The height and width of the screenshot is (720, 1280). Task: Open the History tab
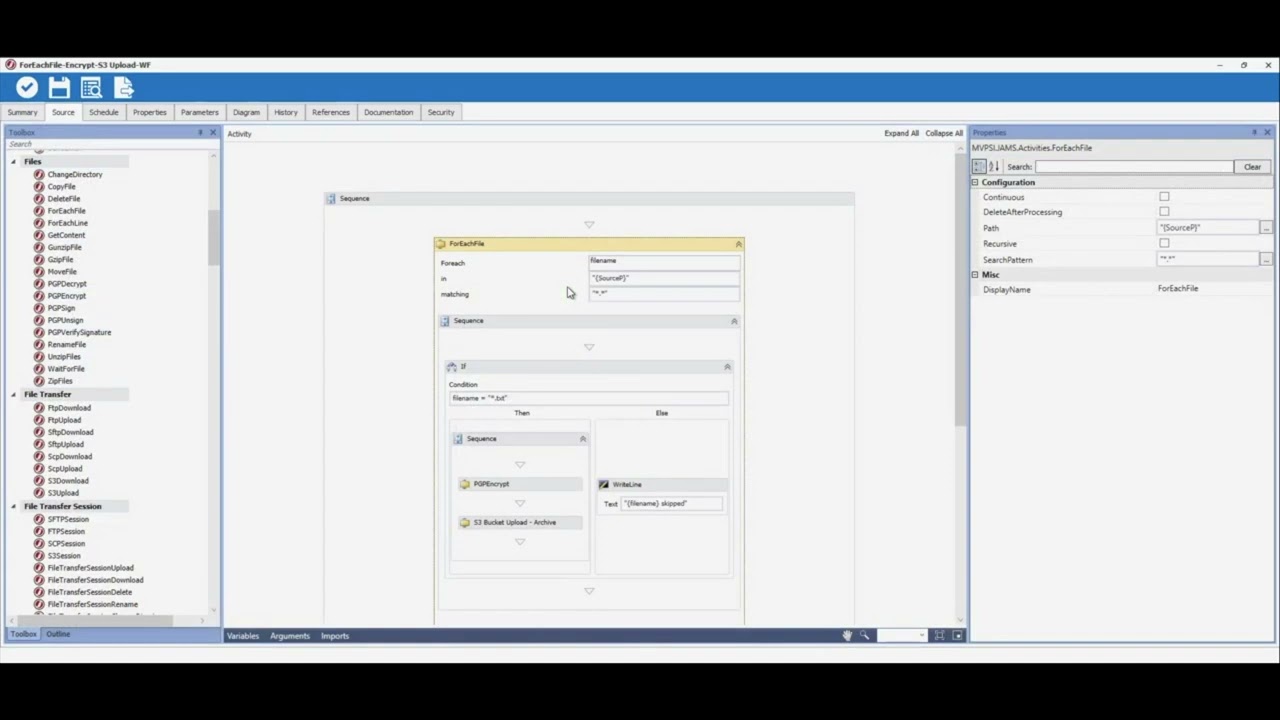tap(286, 112)
